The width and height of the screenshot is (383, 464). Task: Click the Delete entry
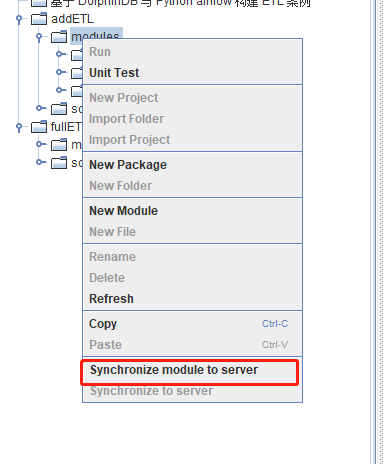(192, 278)
